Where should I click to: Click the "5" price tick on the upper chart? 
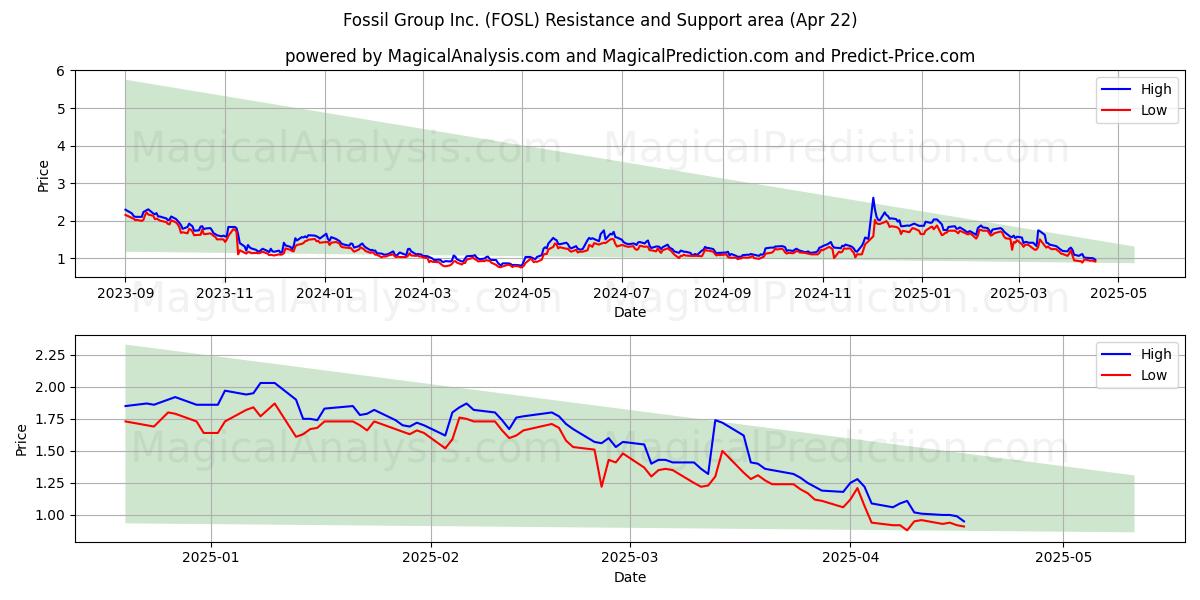tap(61, 108)
